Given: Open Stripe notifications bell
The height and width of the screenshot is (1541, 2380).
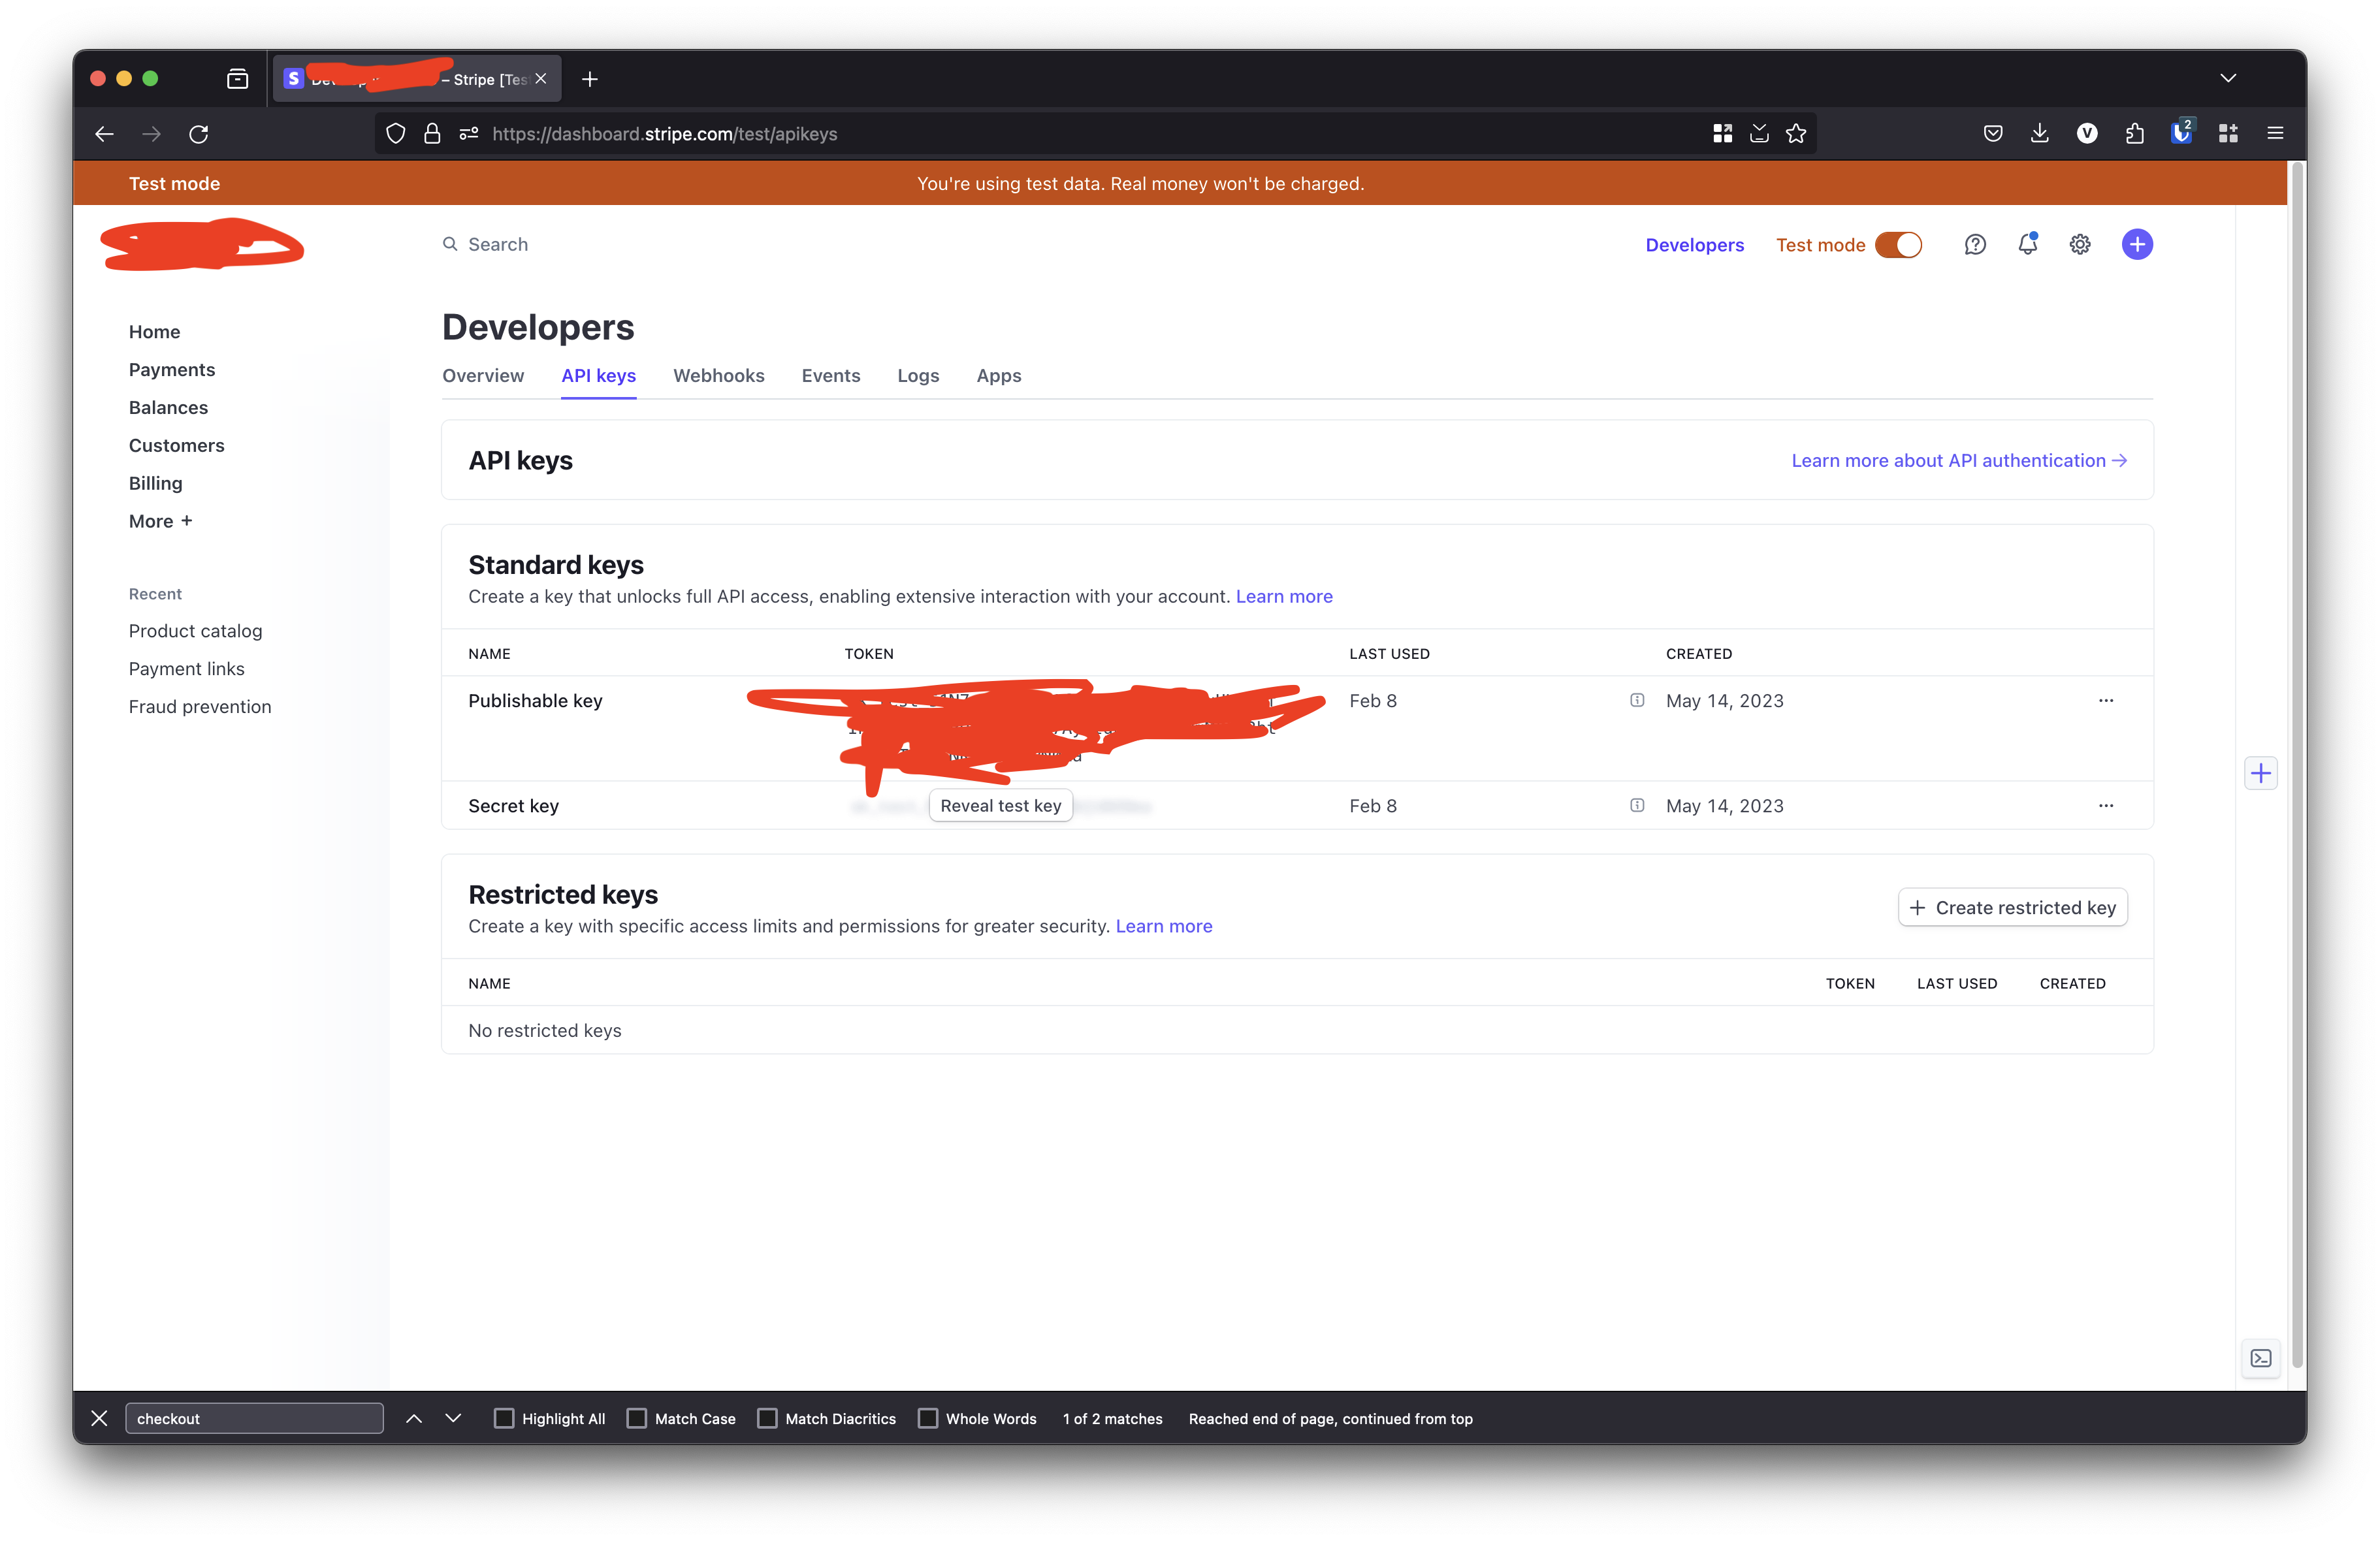Looking at the screenshot, I should [2028, 244].
